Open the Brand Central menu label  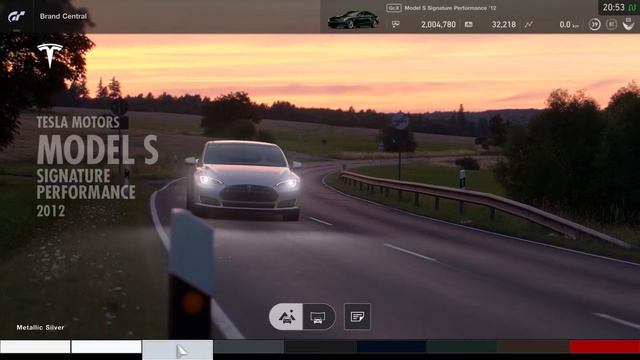point(63,16)
